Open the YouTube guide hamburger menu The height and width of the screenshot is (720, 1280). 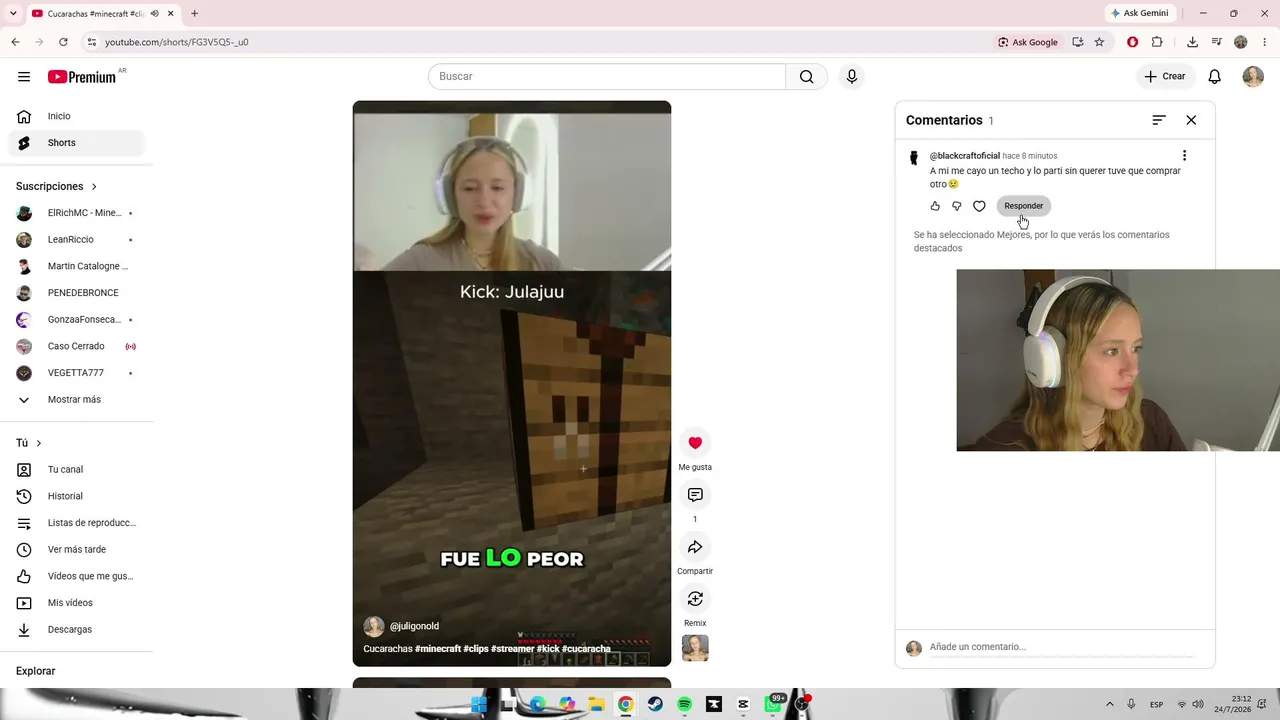tap(24, 77)
